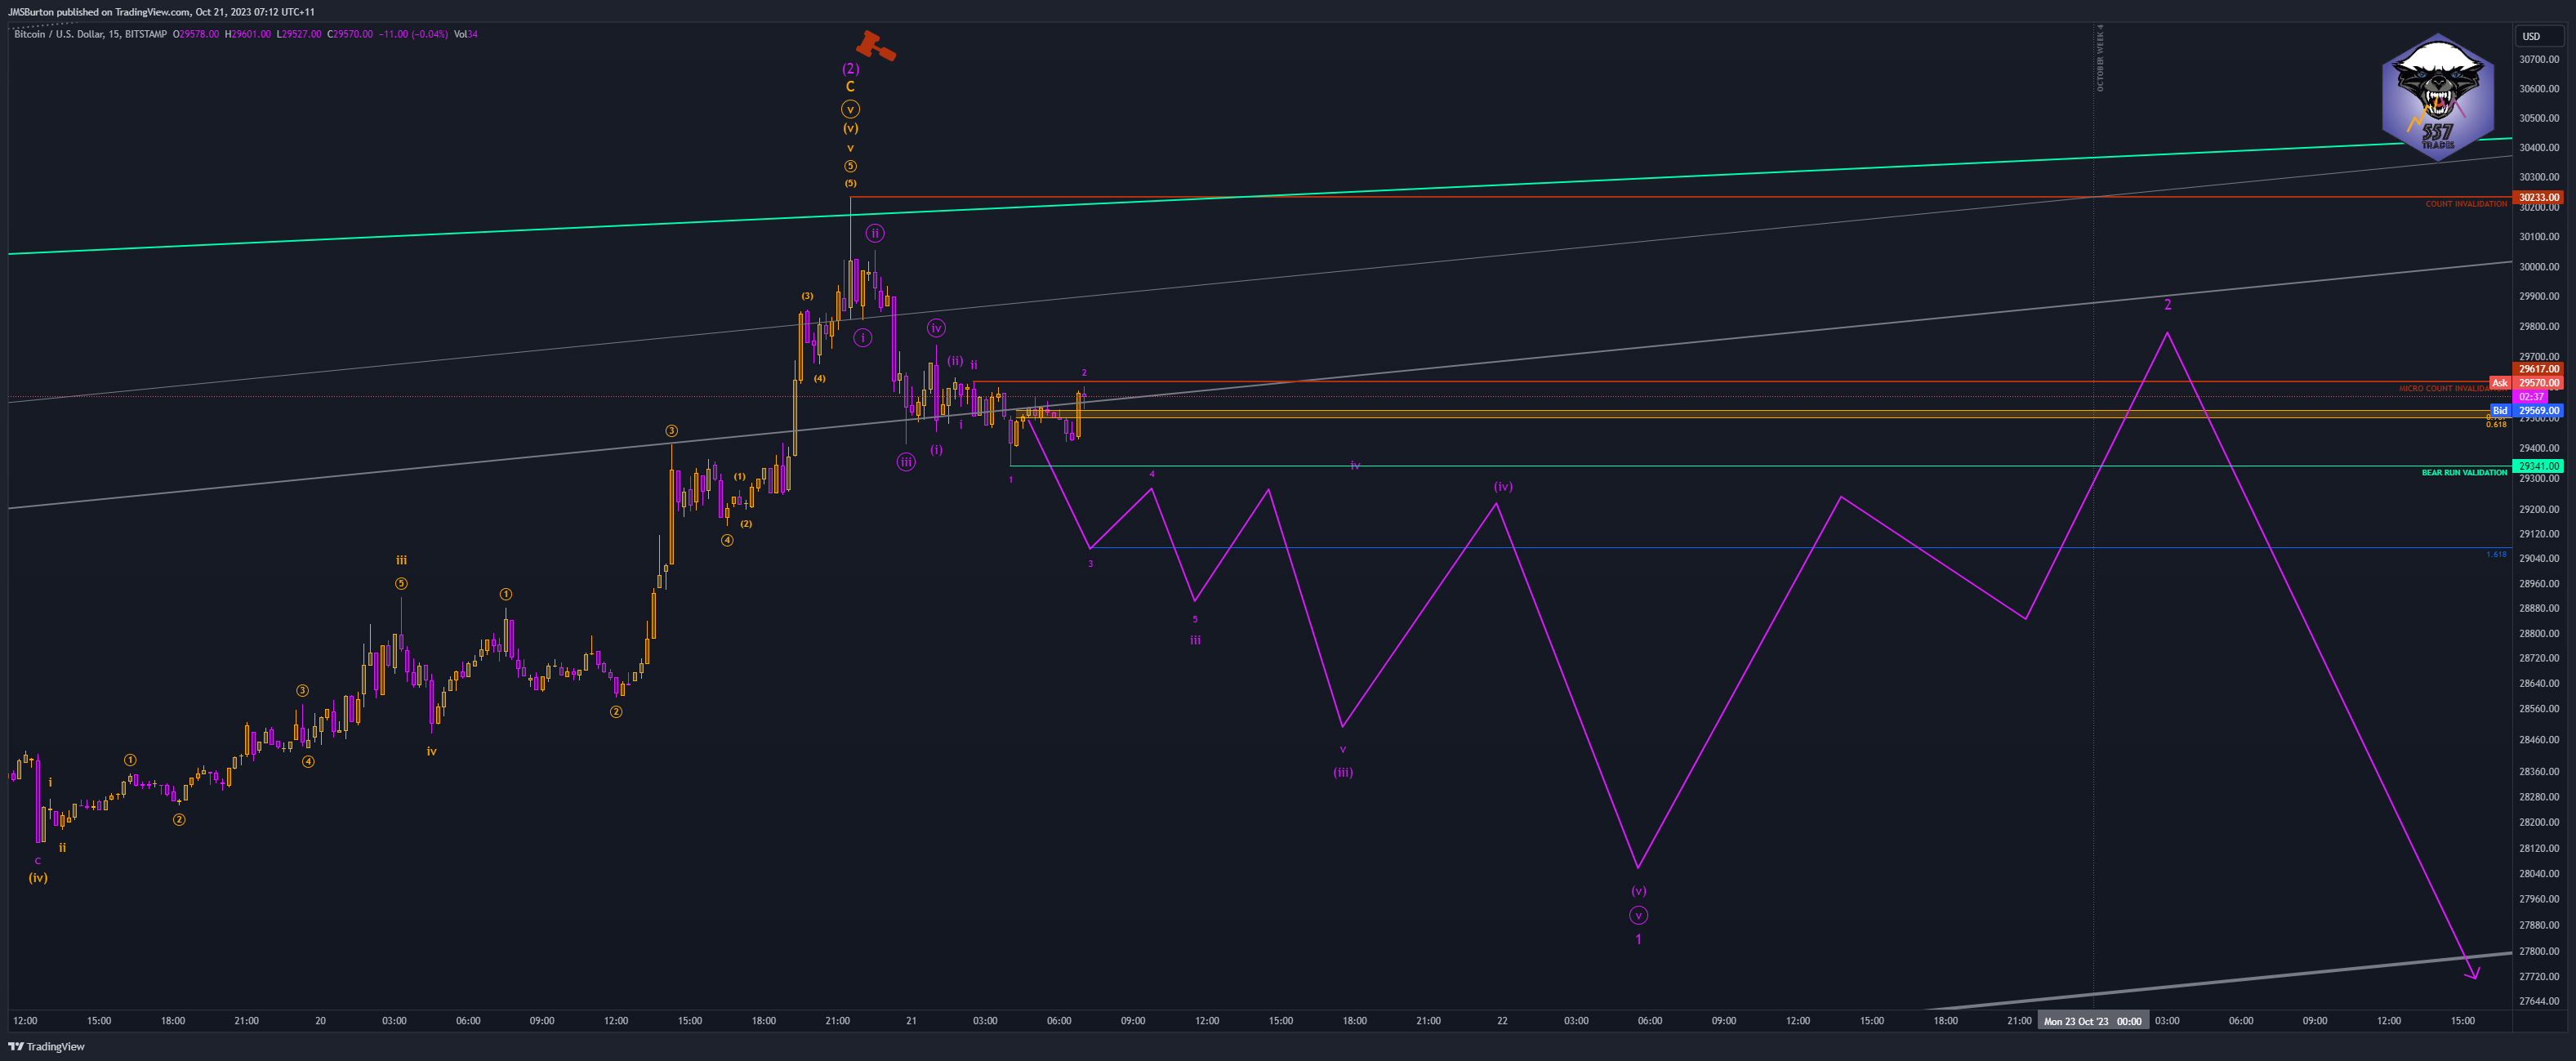Click the Vol34 volume indicator label
Screen dimensions: 2576x1061
click(466, 34)
